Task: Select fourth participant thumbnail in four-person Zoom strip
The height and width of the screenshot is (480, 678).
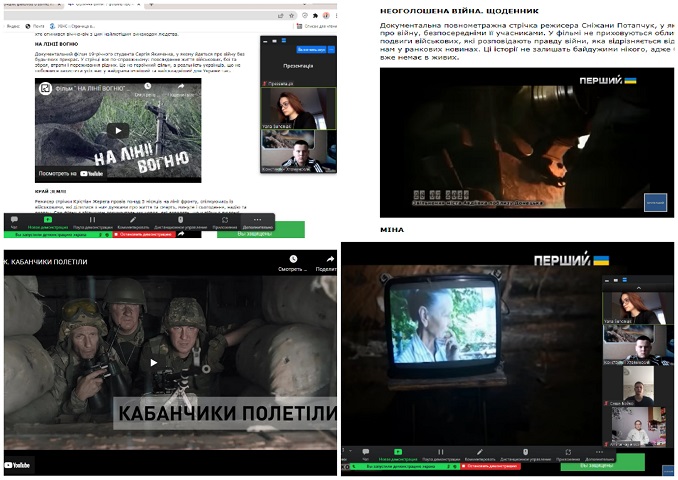Action: point(638,426)
